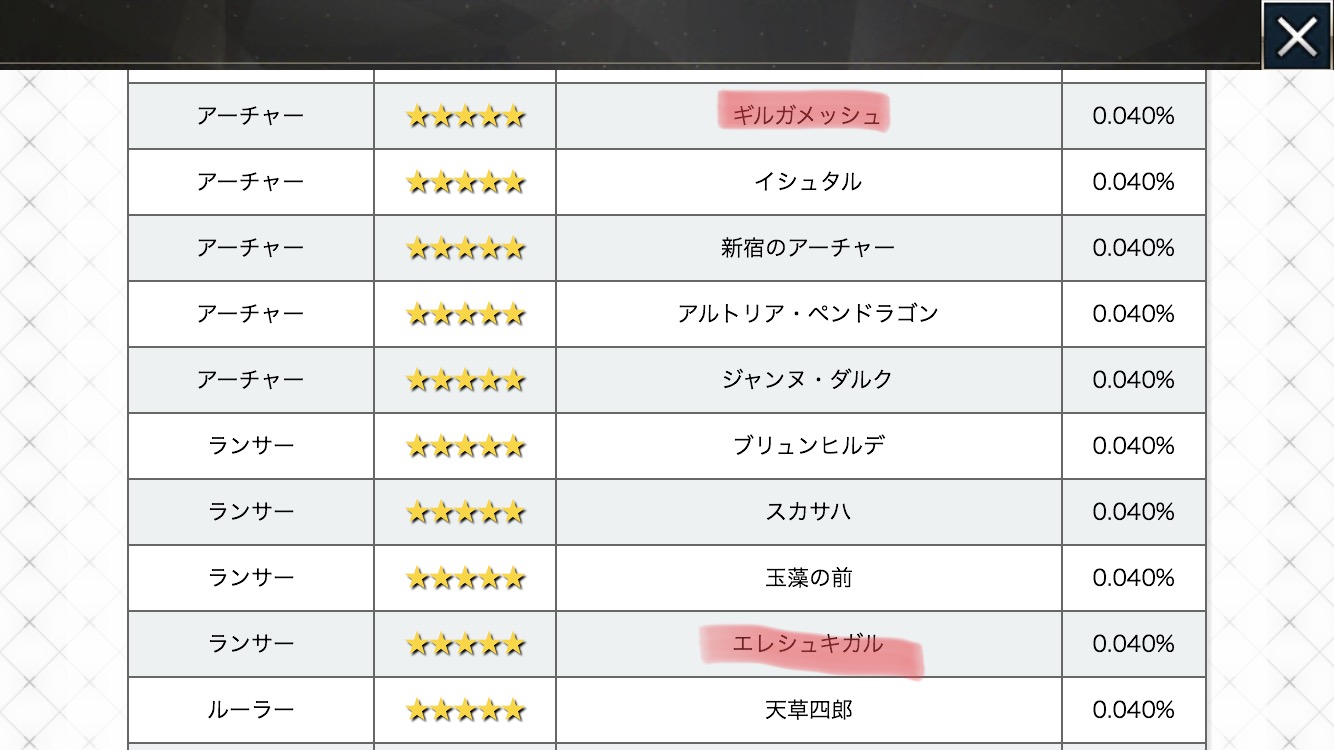The image size is (1334, 750).
Task: Click the アーチャー class cell for ジャンヌ・ダルク
Action: pyautogui.click(x=250, y=380)
